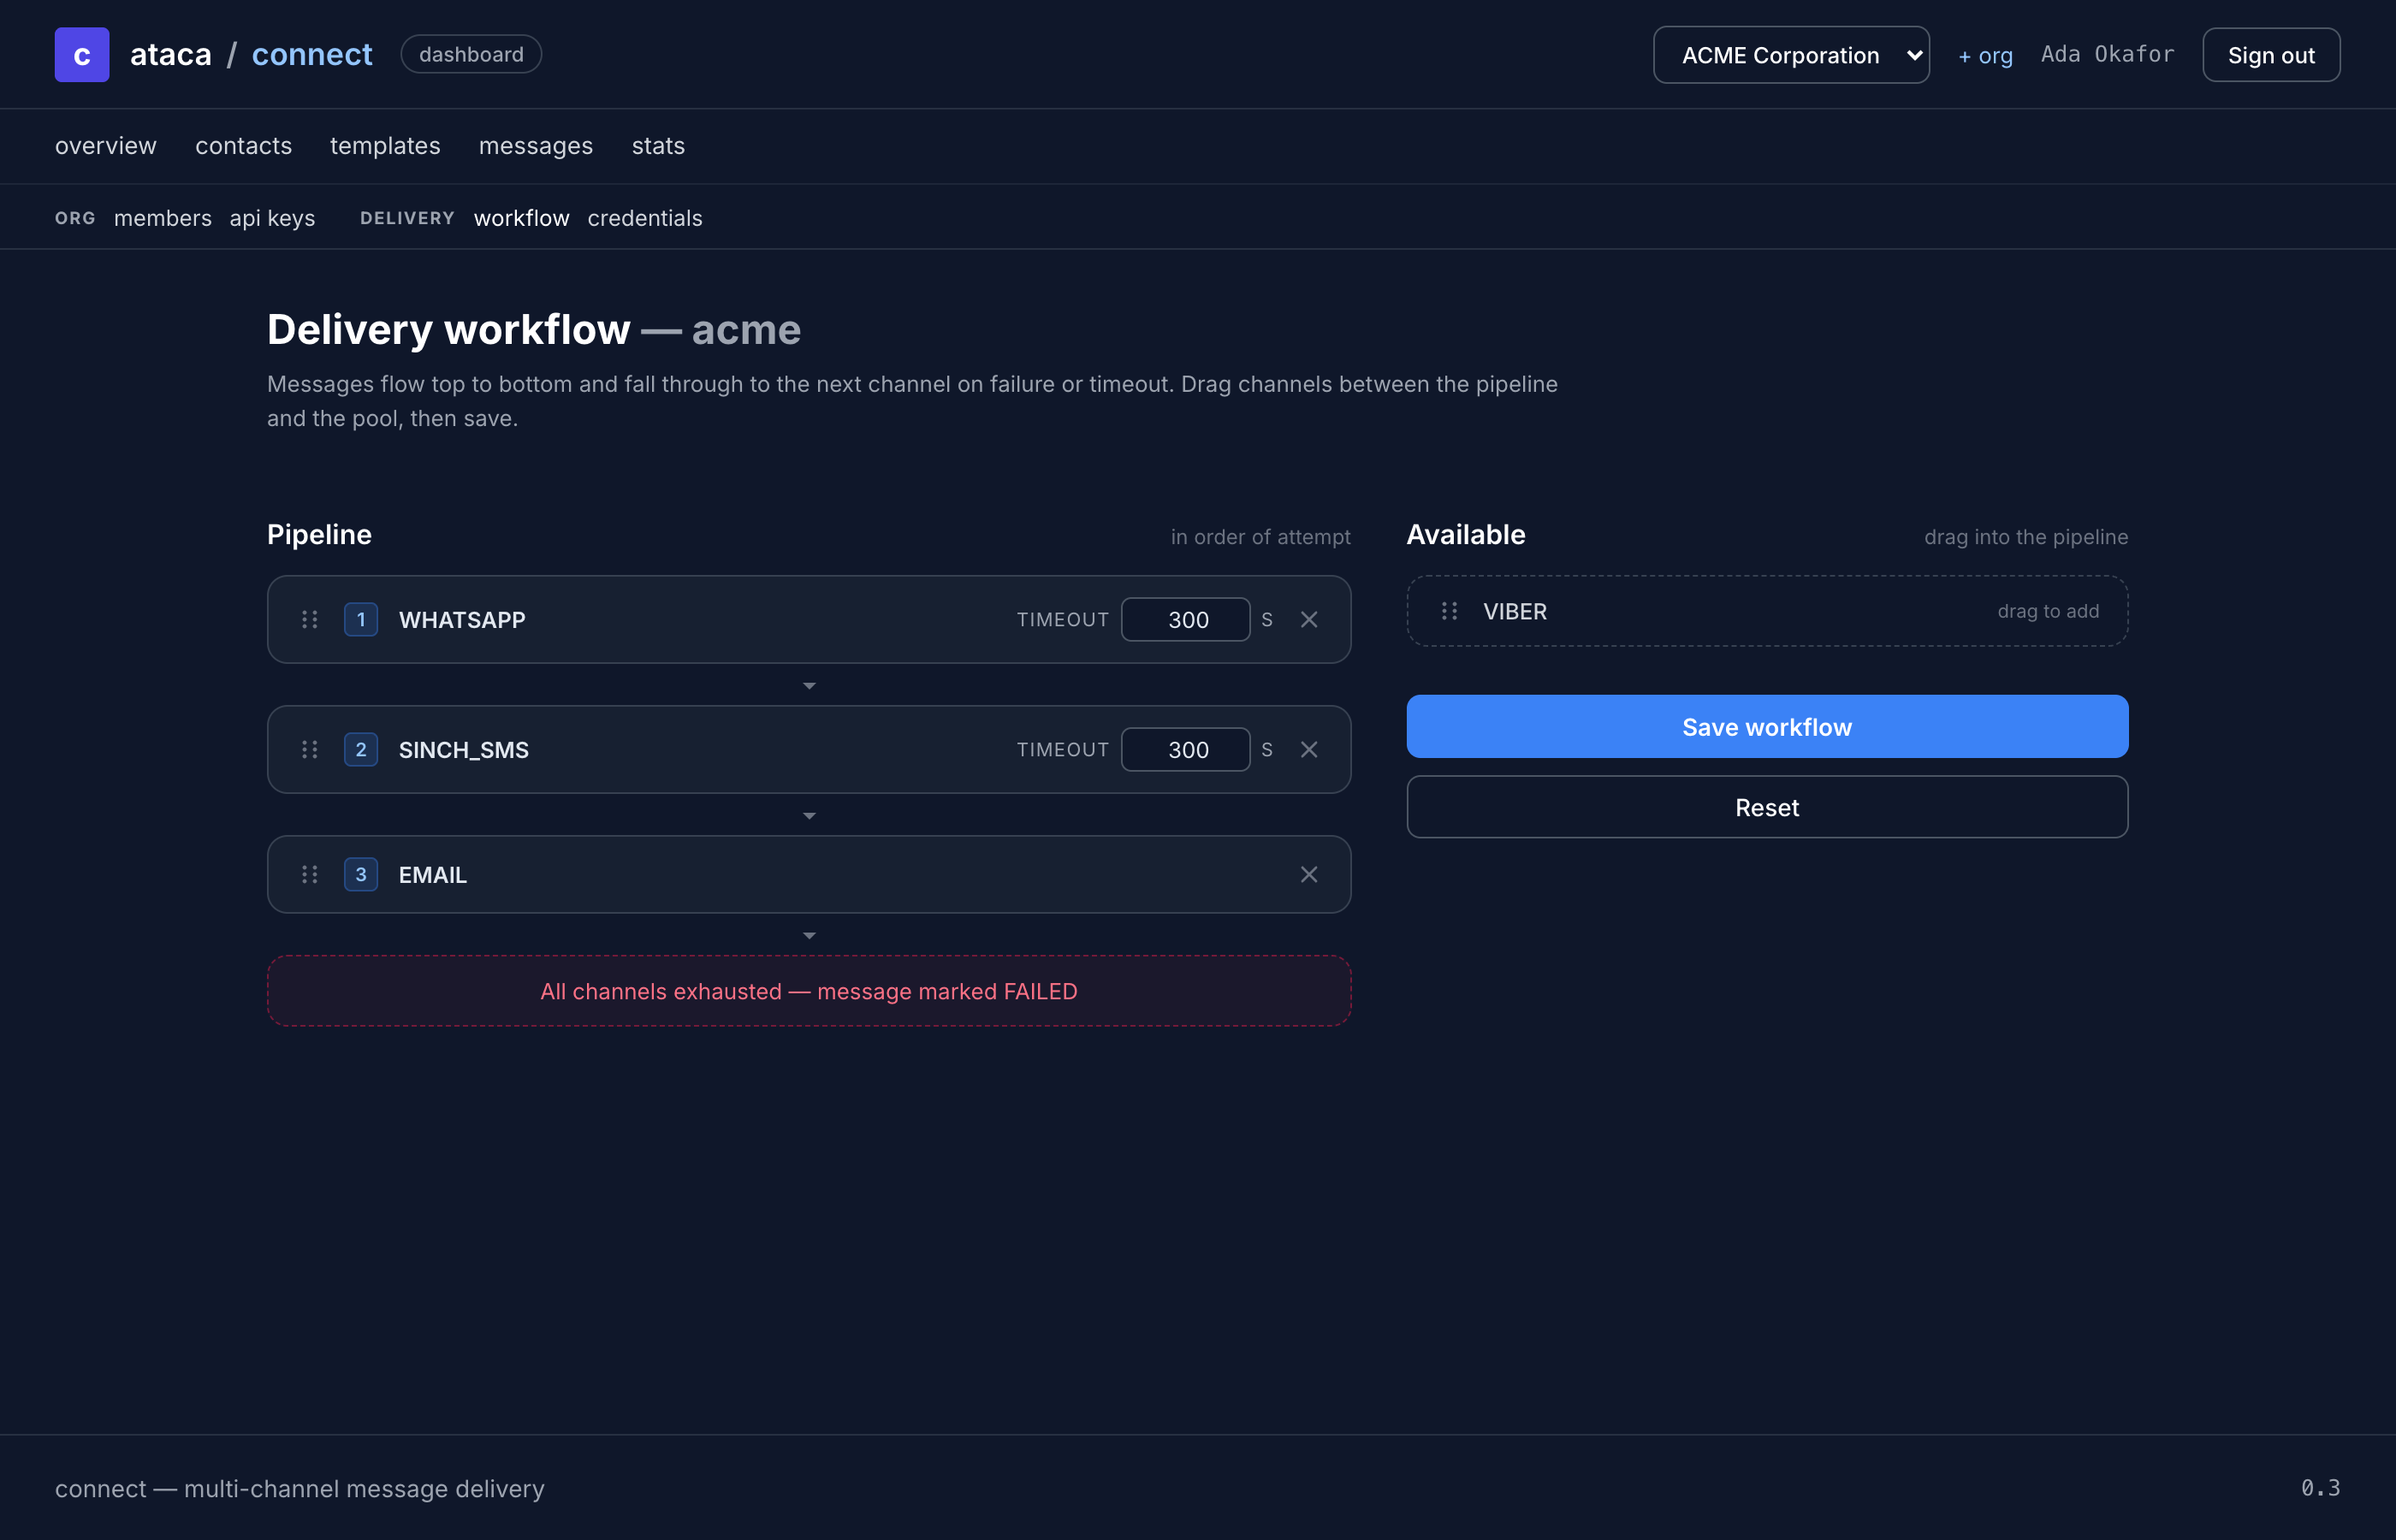Click the SINCH_SMS timeout input field
Viewport: 2396px width, 1540px height.
coord(1186,750)
